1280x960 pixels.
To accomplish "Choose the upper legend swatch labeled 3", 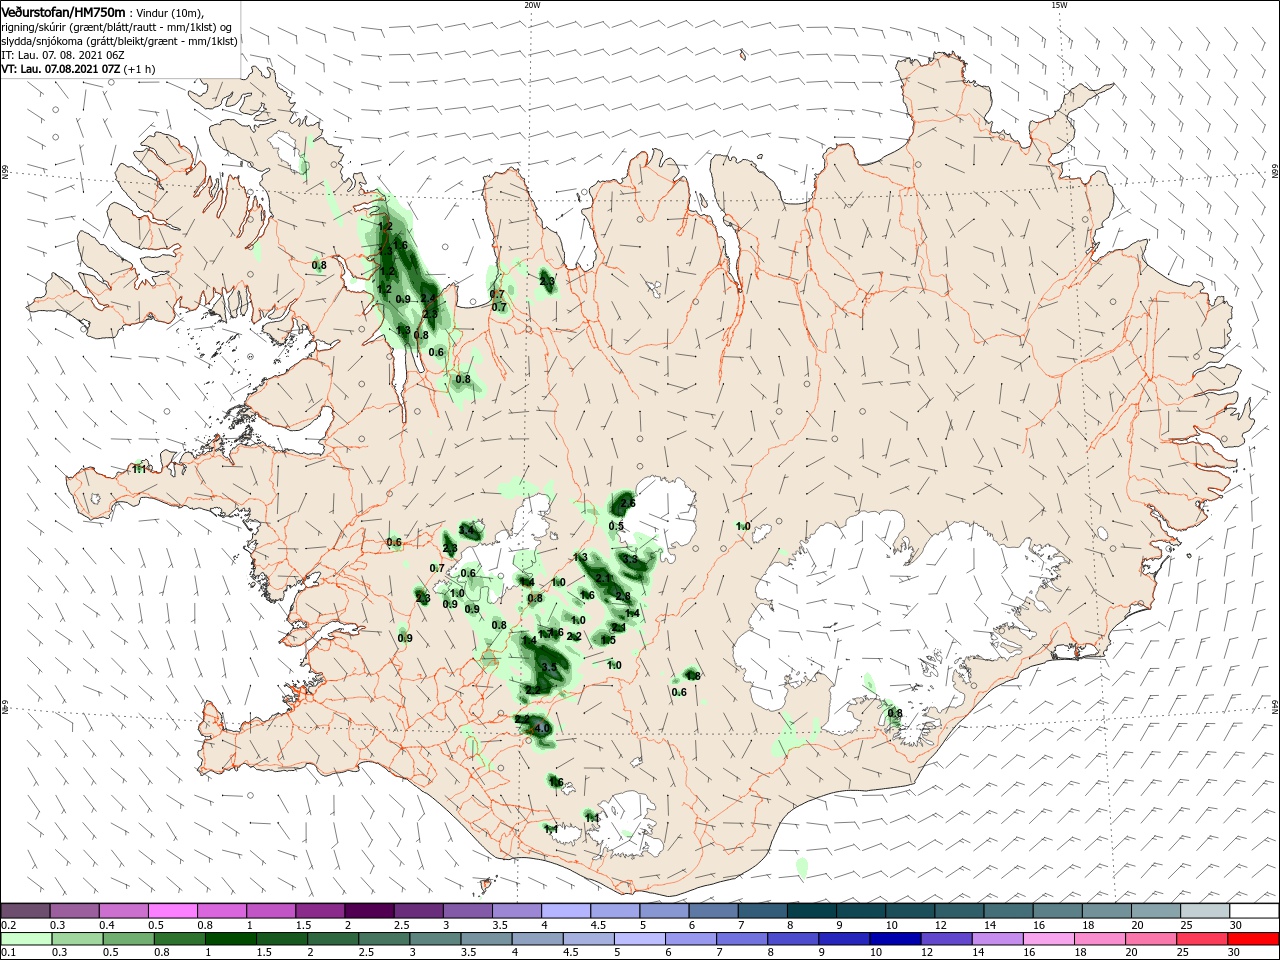I will click(467, 911).
